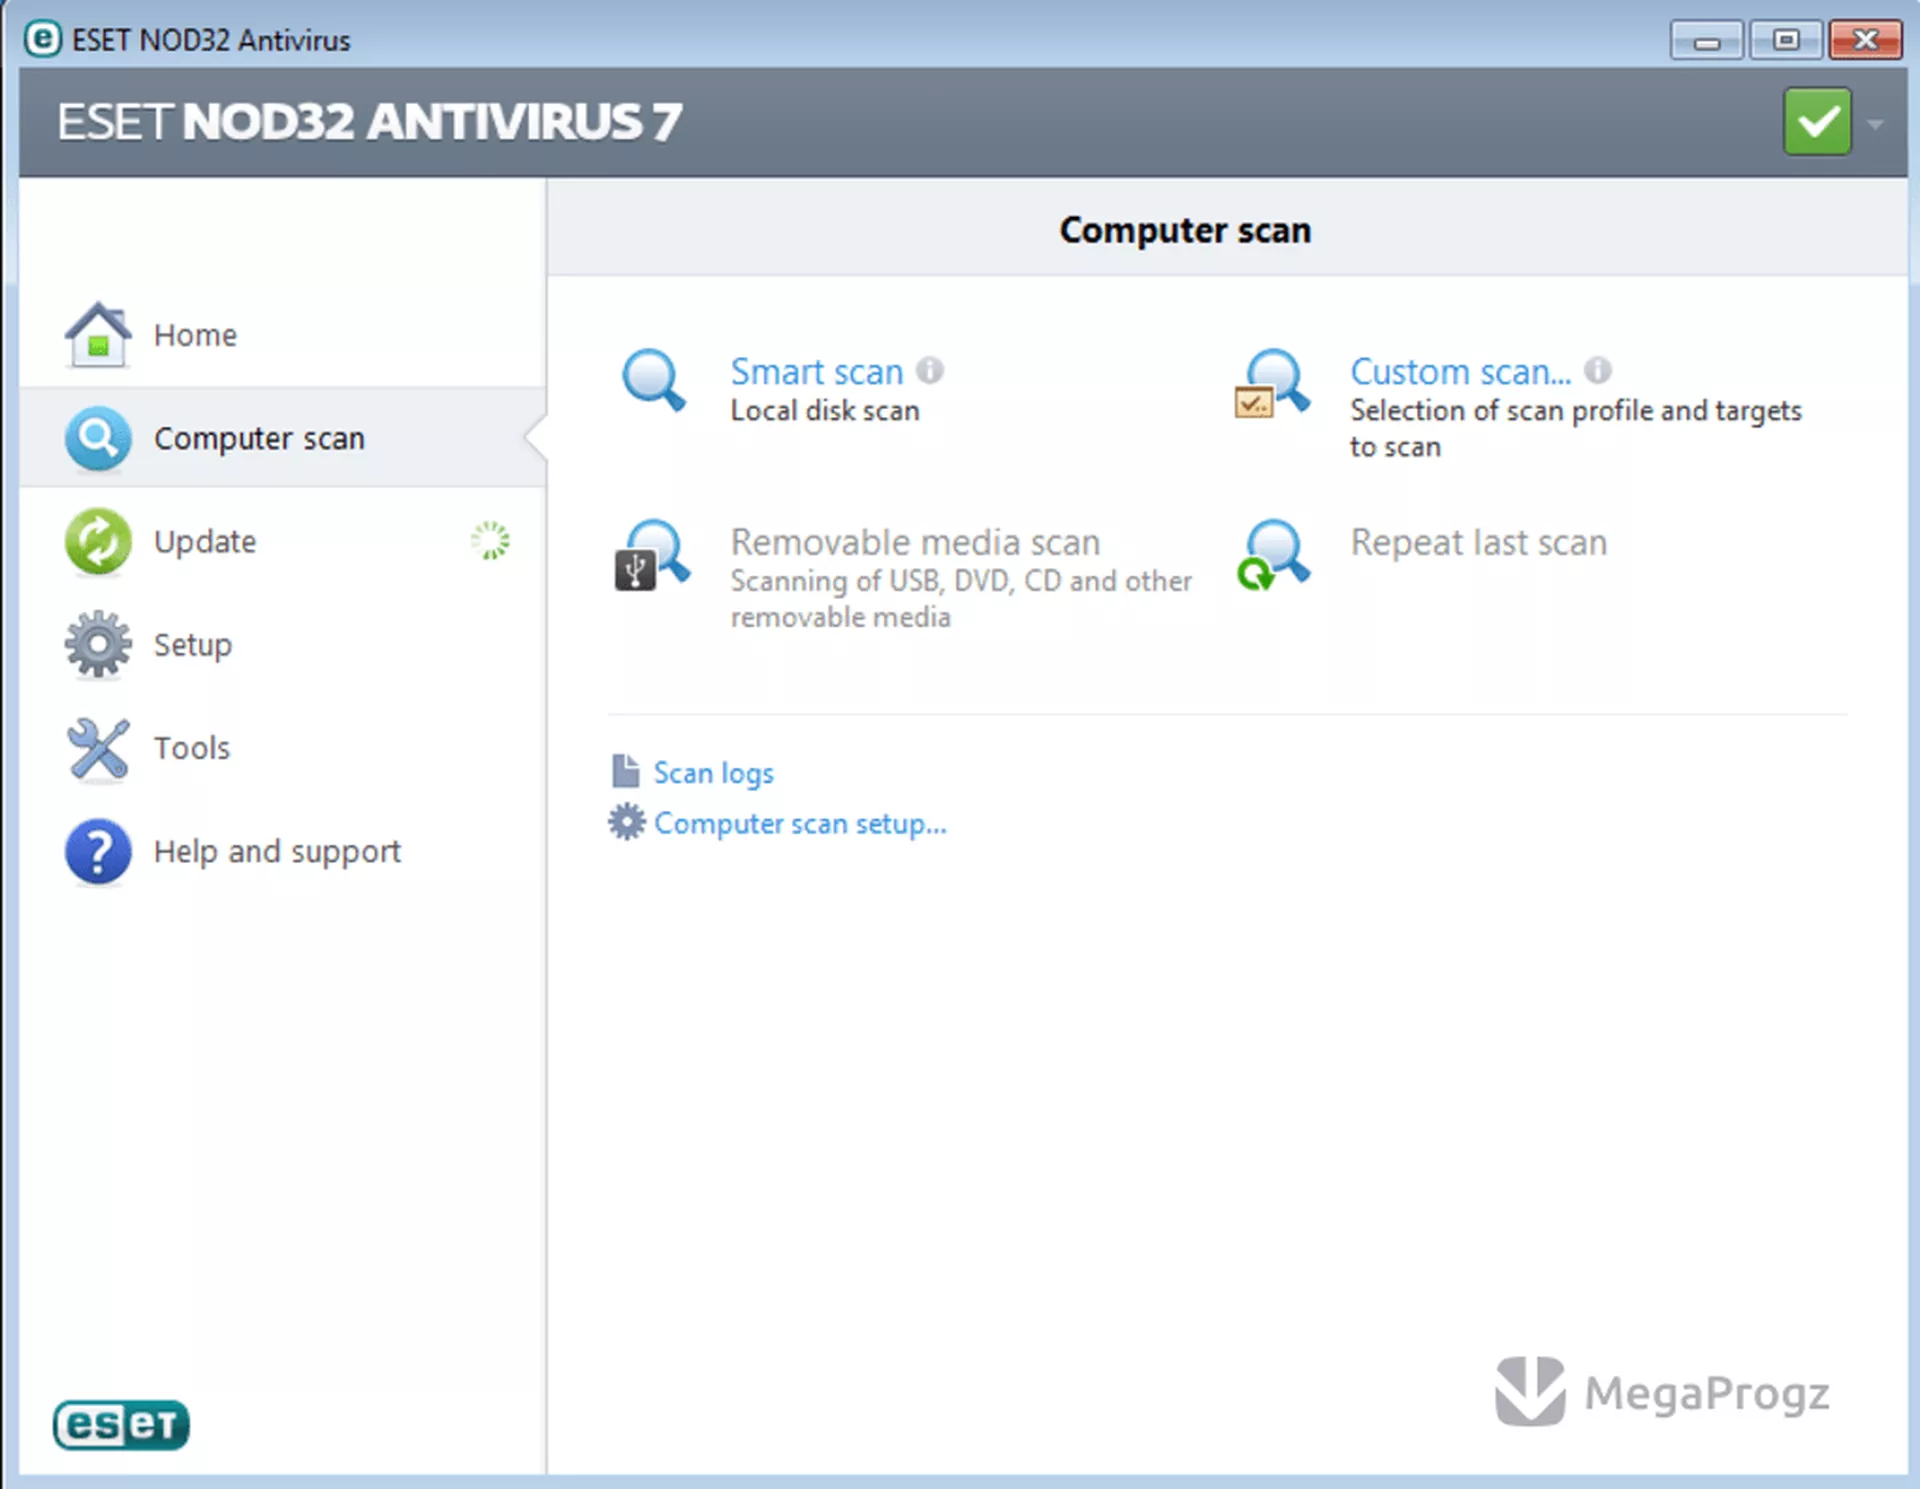
Task: Click the Repeat last scan text
Action: [1479, 542]
